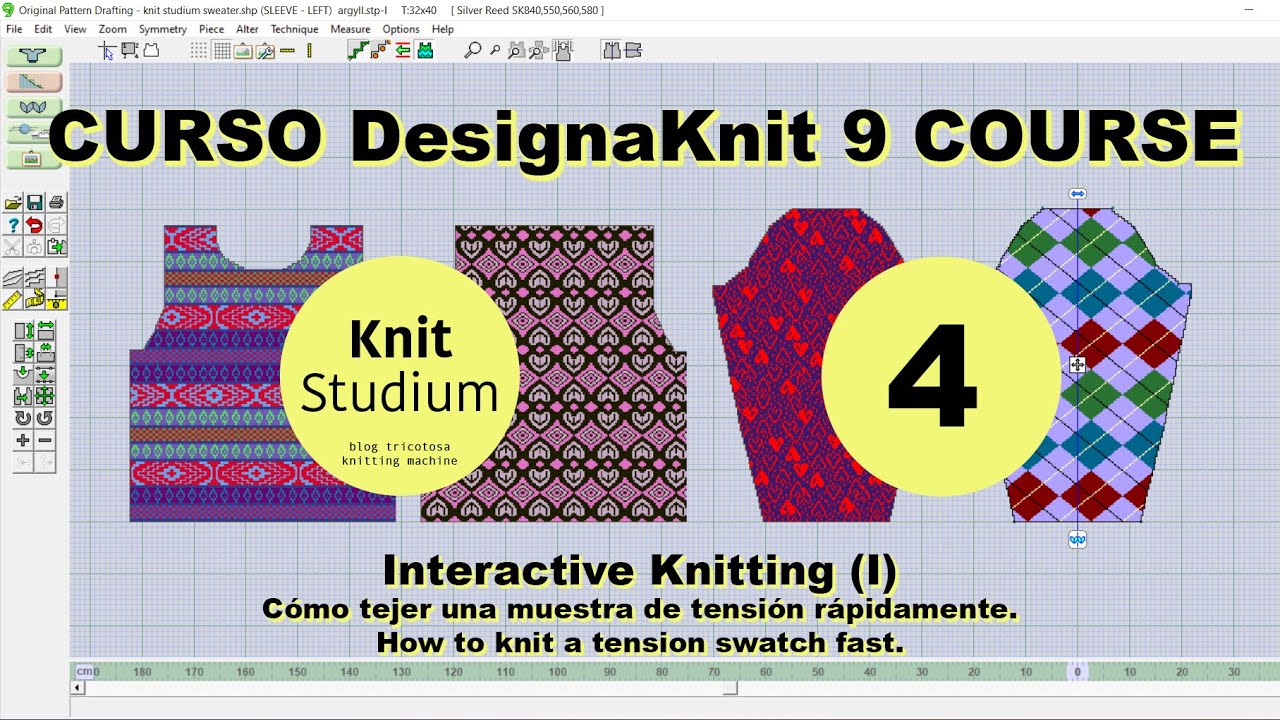Image resolution: width=1280 pixels, height=720 pixels.
Task: Click the green garment teal wave icon
Action: click(425, 50)
